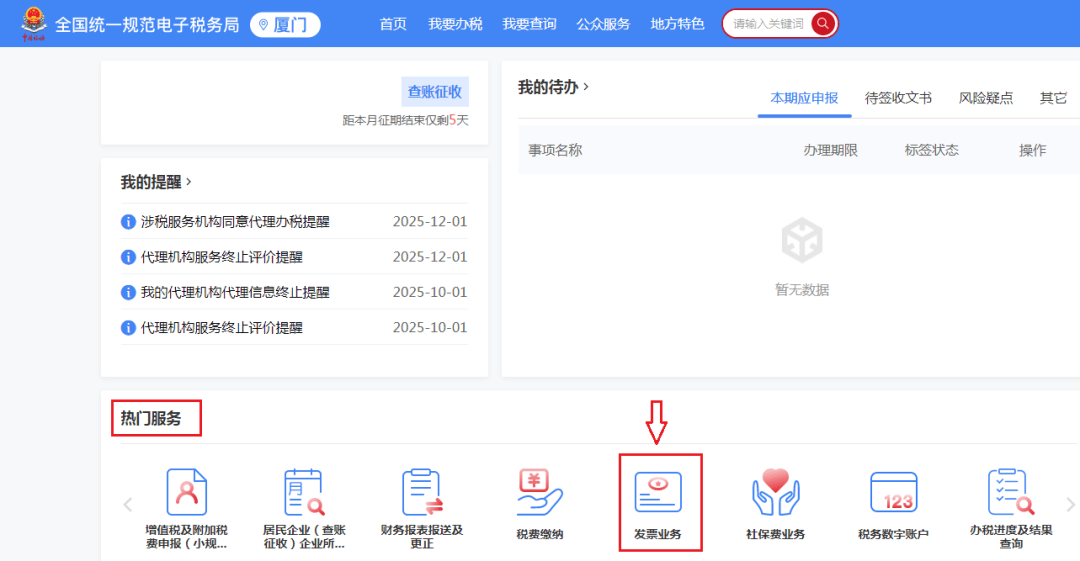Open the 发票业务 invoice service icon
Screen dimensions: 1080x561
coord(658,493)
